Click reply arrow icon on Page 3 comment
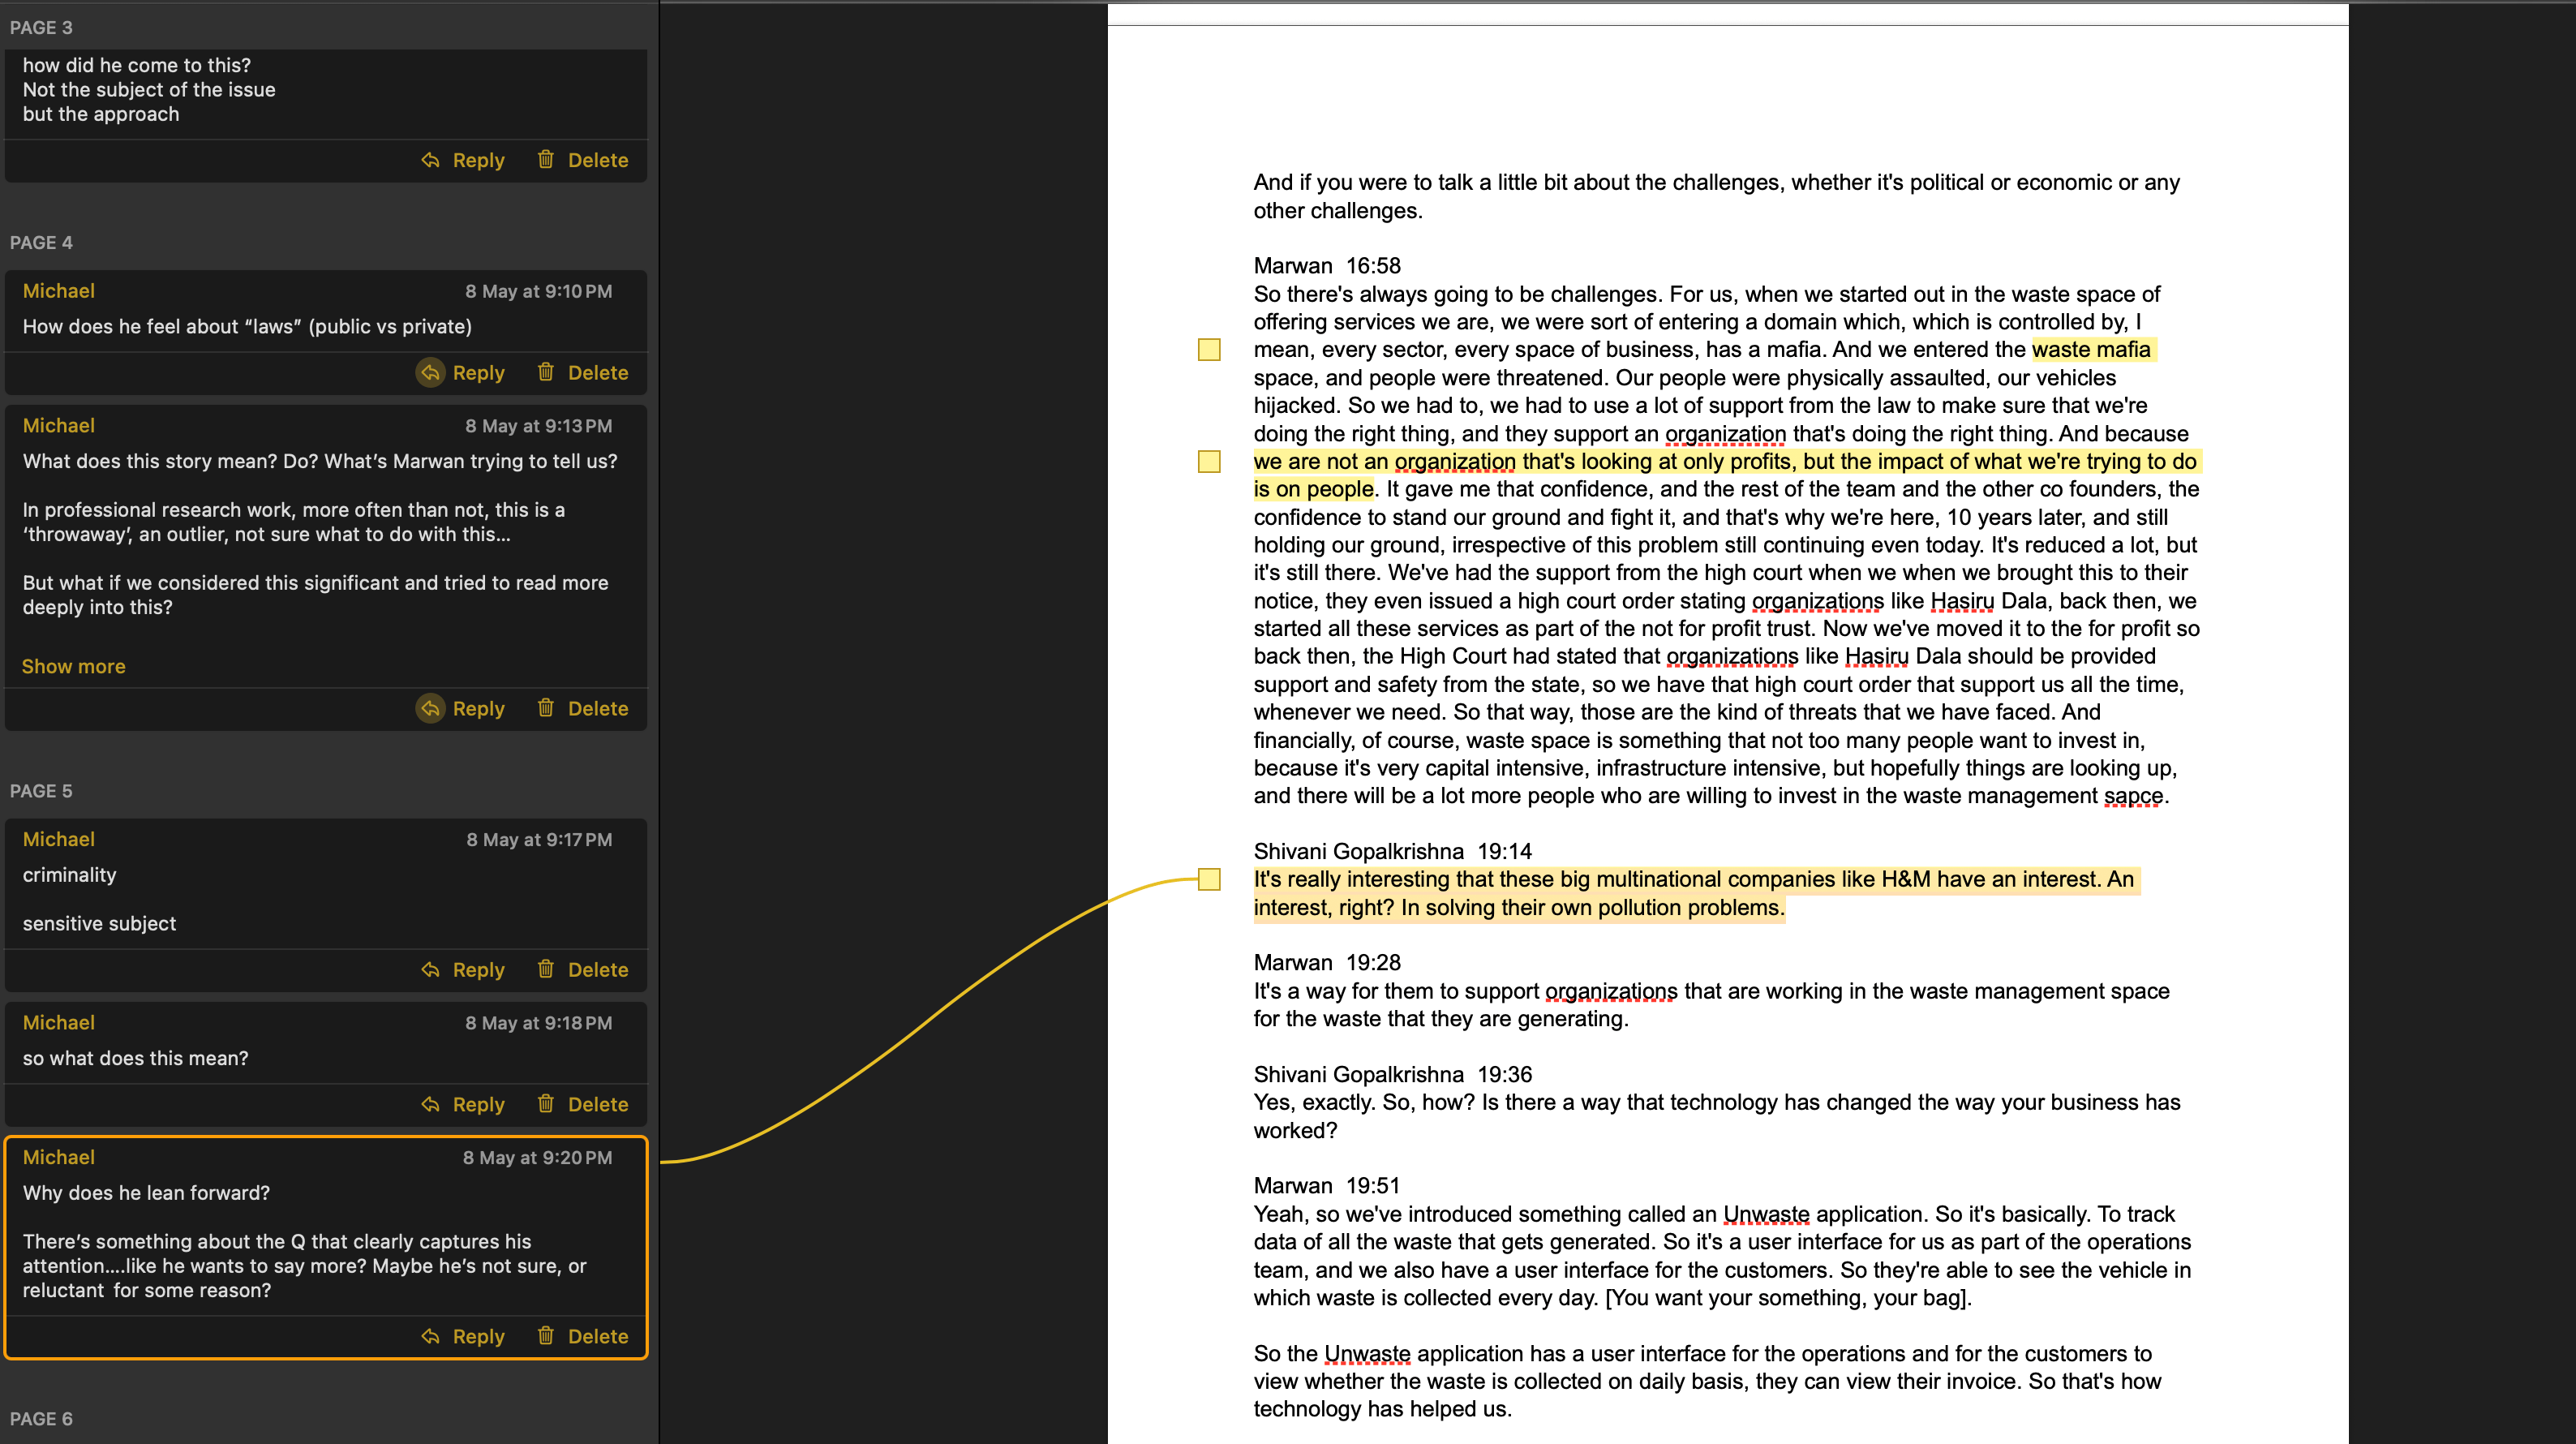Screen dimensions: 2576x1444 pyautogui.click(x=430, y=160)
